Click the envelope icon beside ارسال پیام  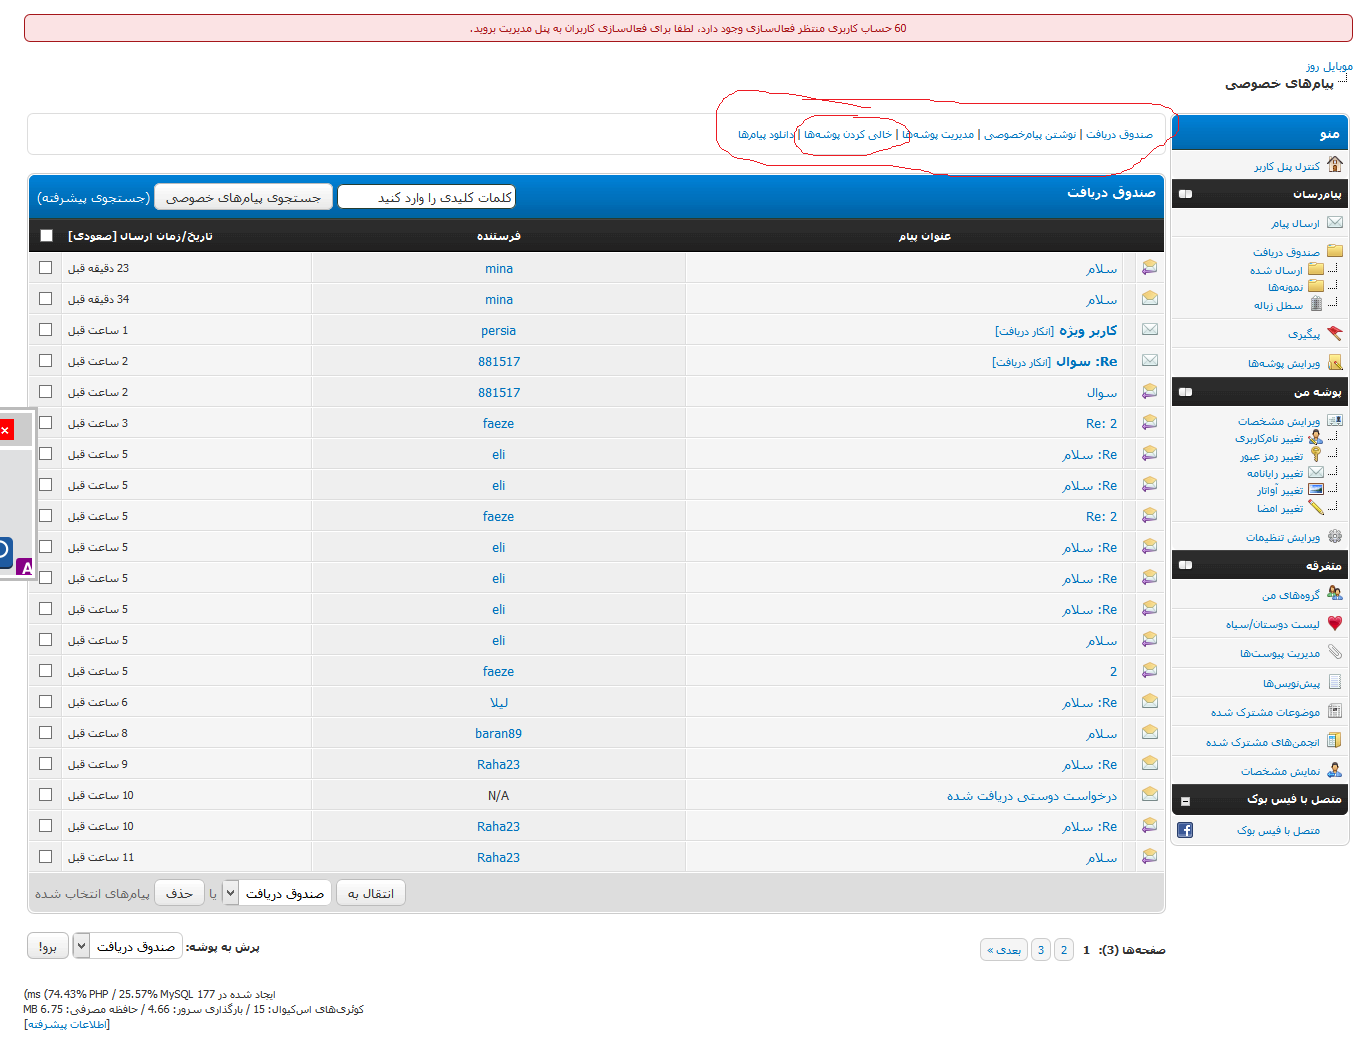click(1335, 223)
